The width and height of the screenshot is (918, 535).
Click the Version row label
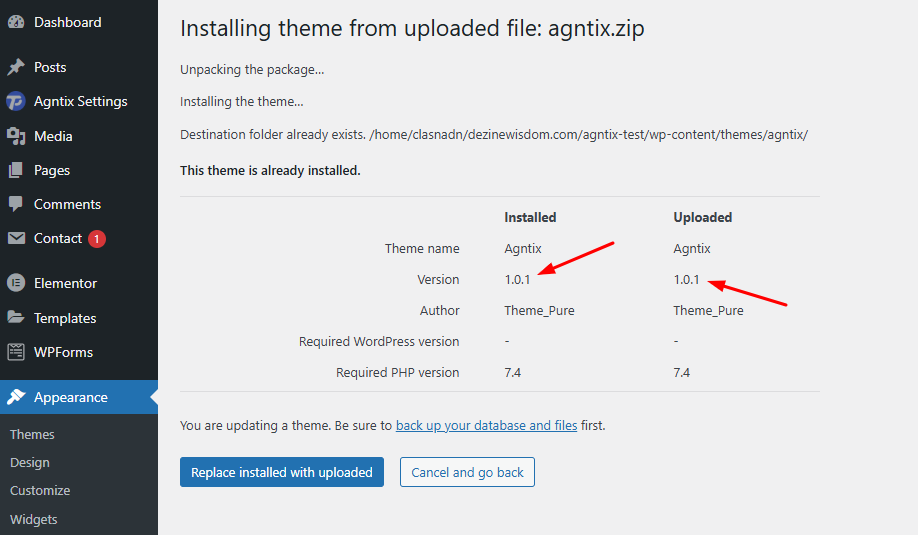point(438,280)
